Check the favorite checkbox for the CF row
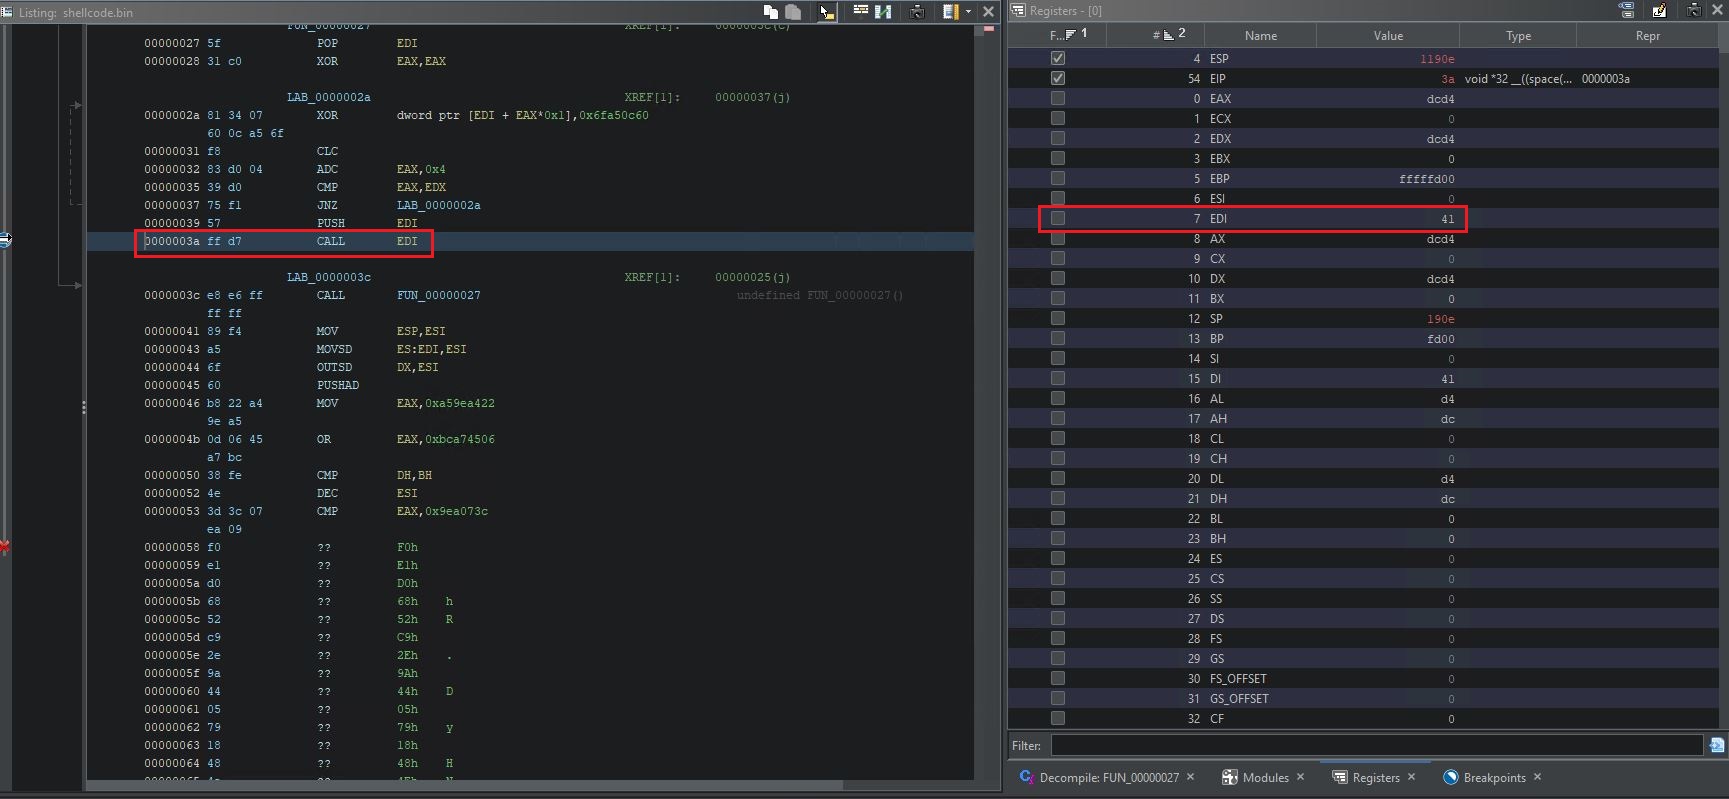This screenshot has width=1729, height=799. (1058, 718)
